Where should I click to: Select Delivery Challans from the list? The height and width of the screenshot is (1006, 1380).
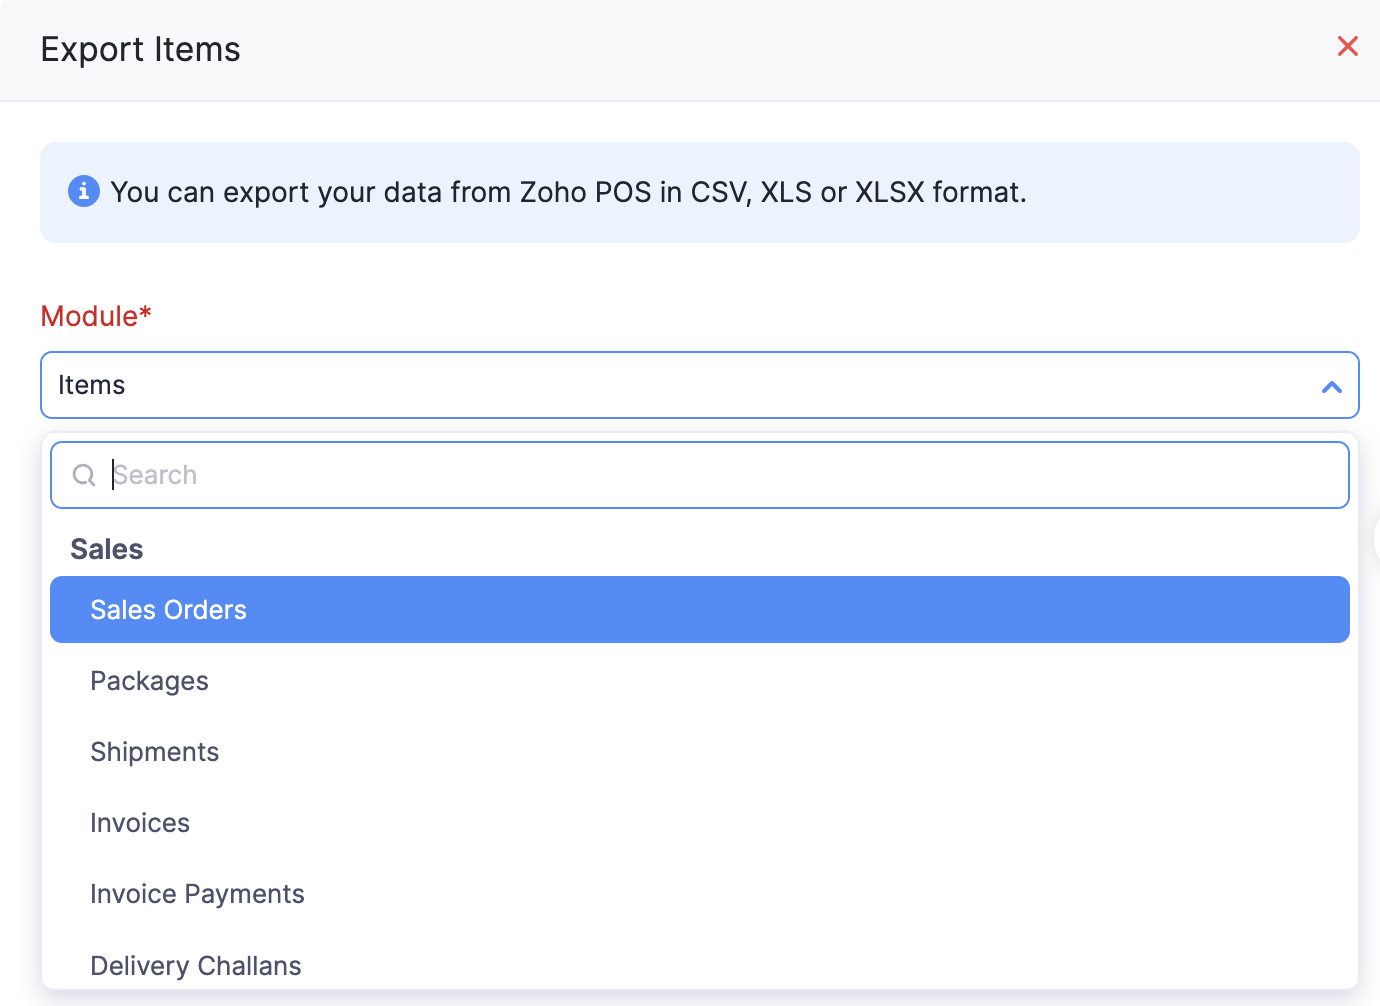coord(196,965)
